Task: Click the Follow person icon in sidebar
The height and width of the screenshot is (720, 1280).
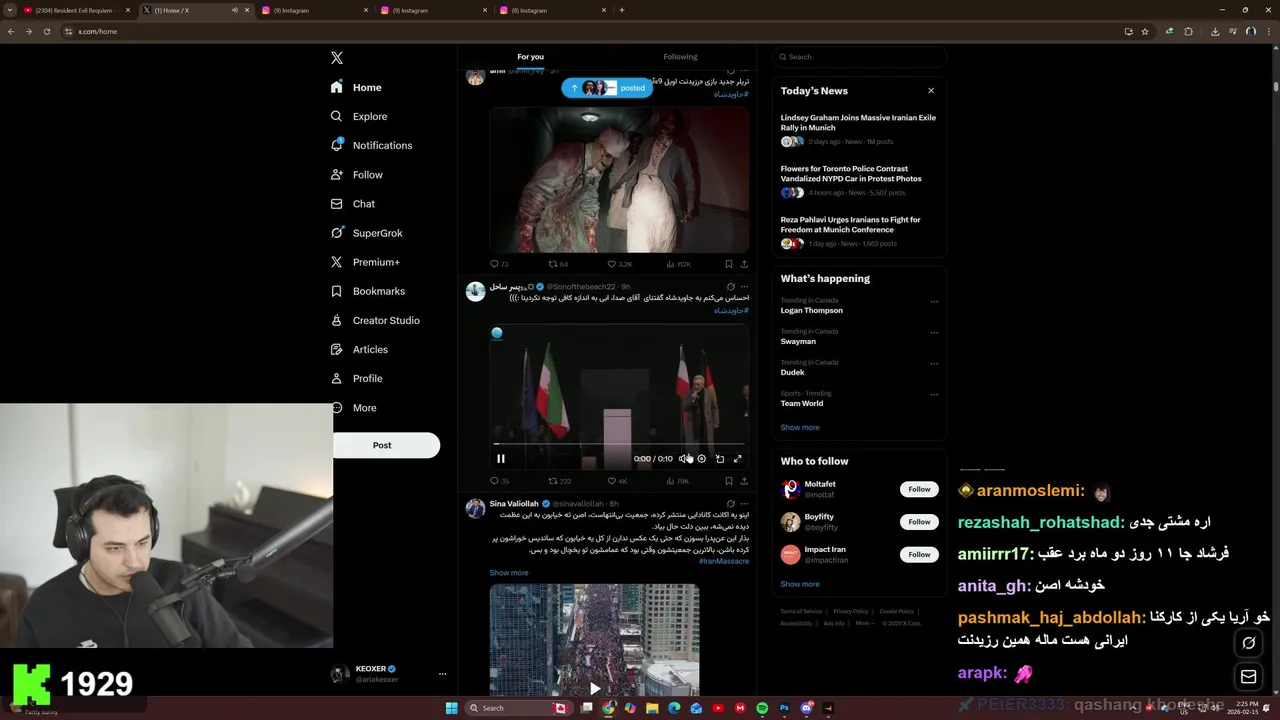Action: [x=337, y=175]
